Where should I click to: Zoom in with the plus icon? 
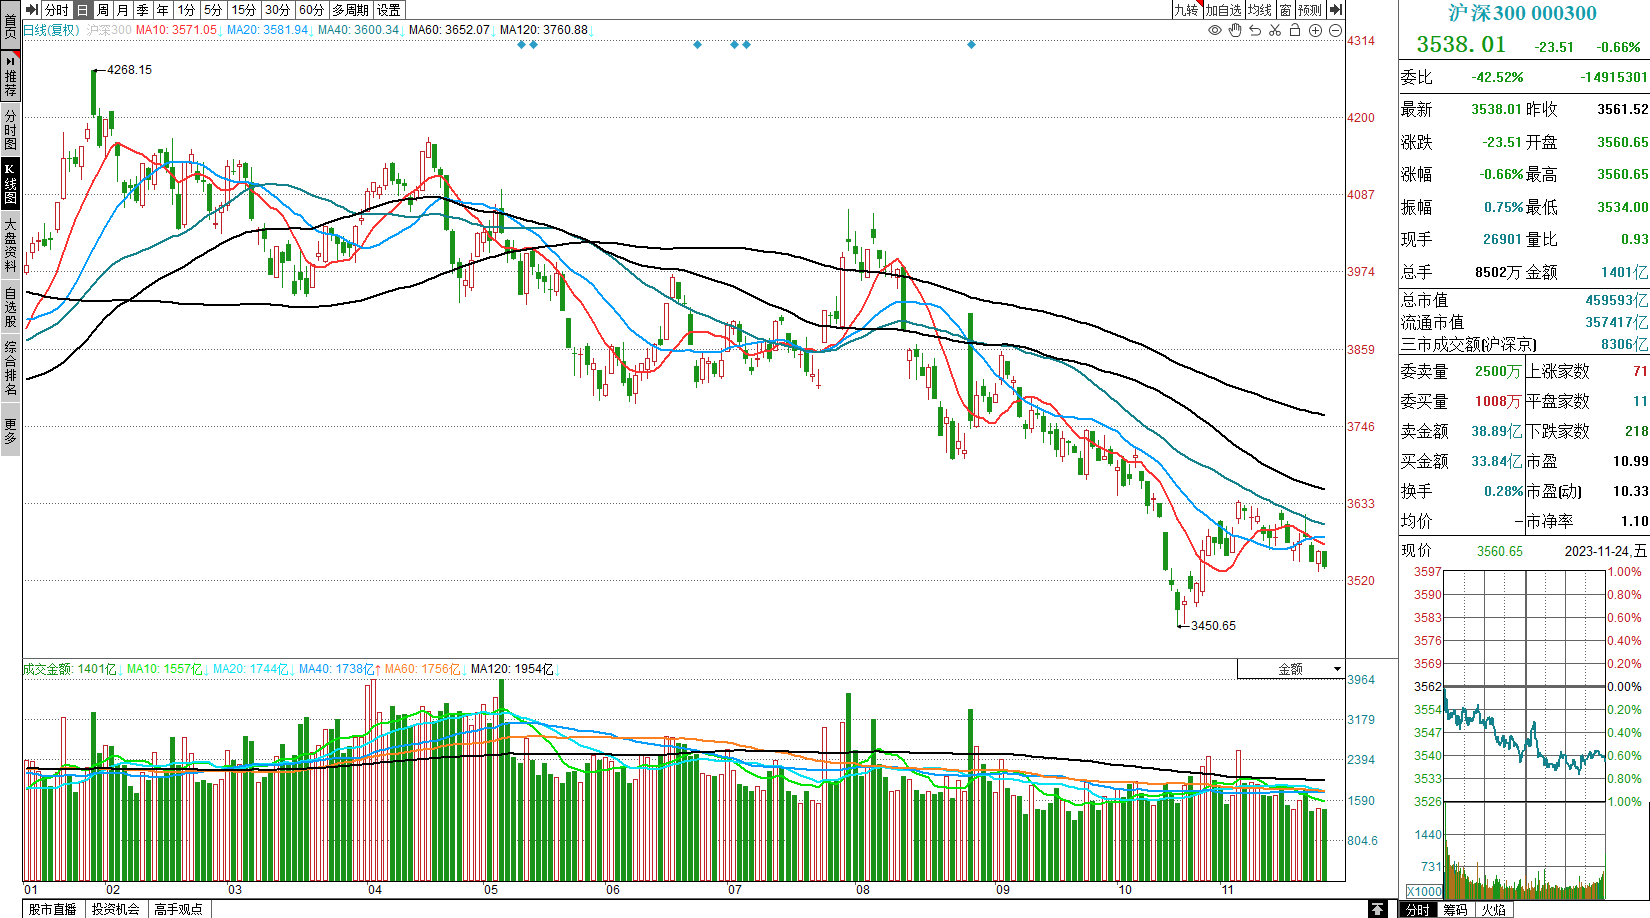pos(1316,31)
